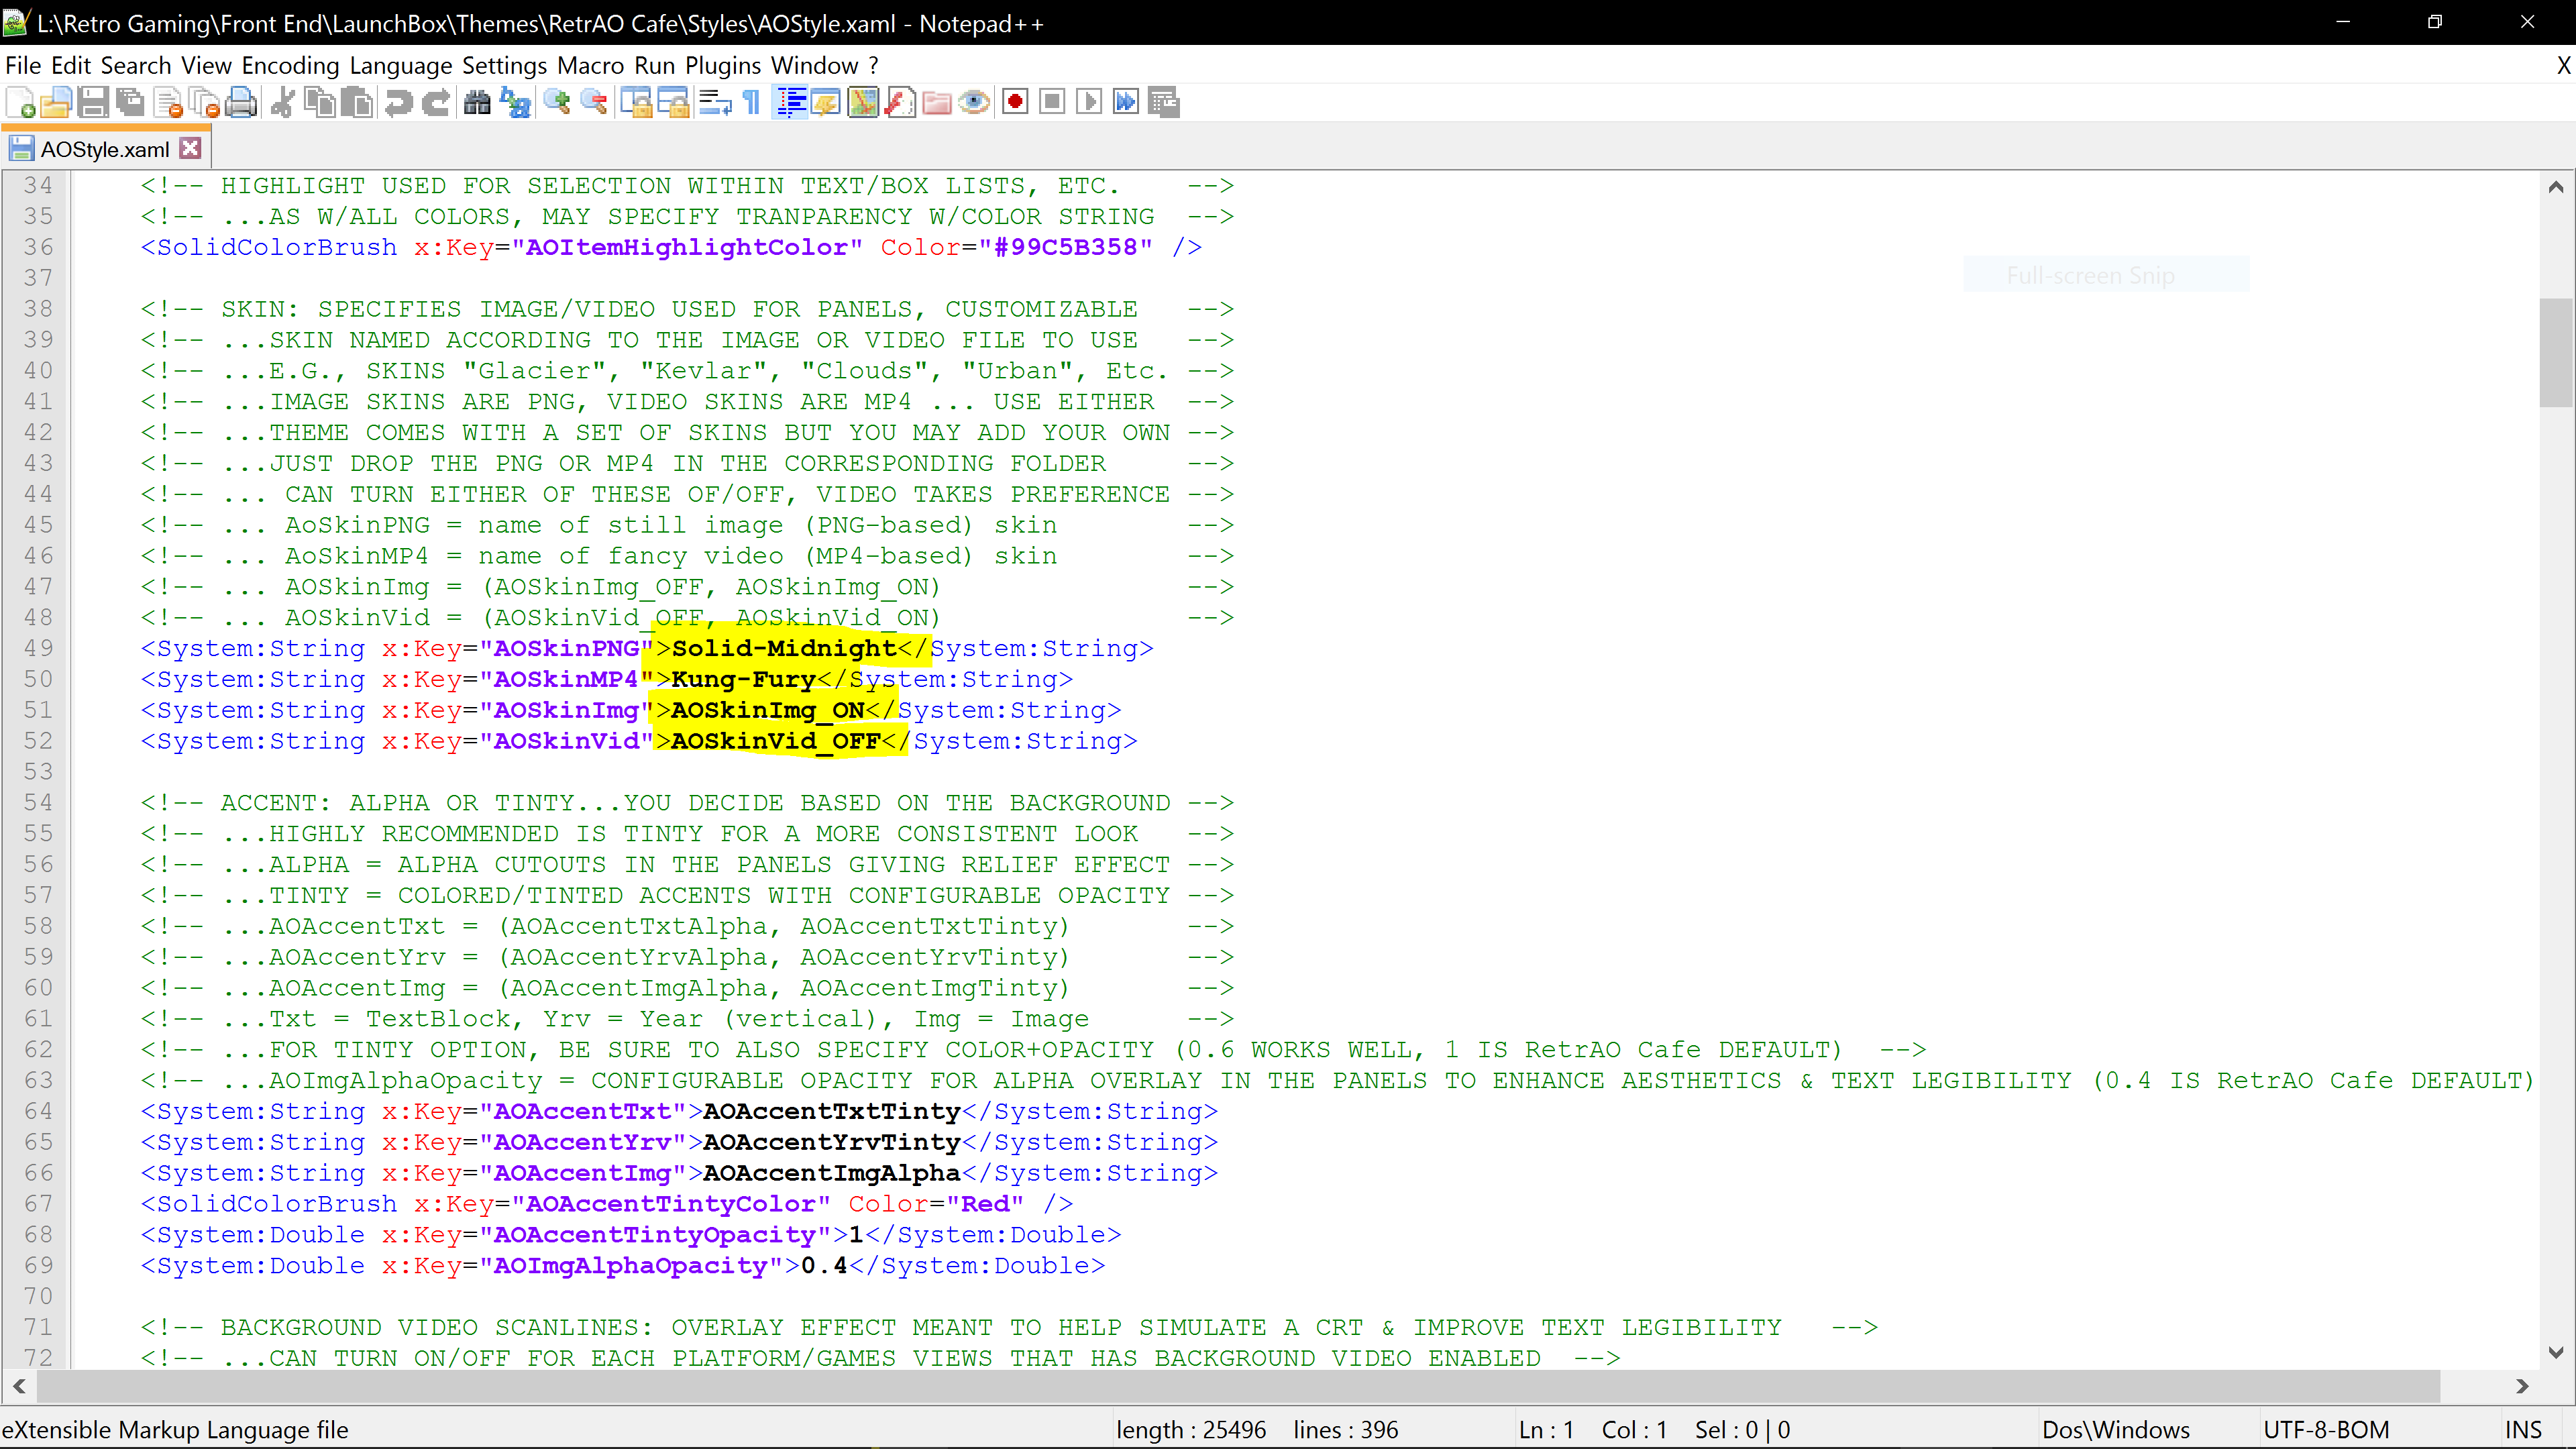Toggle the Word Wrap icon

click(x=715, y=102)
